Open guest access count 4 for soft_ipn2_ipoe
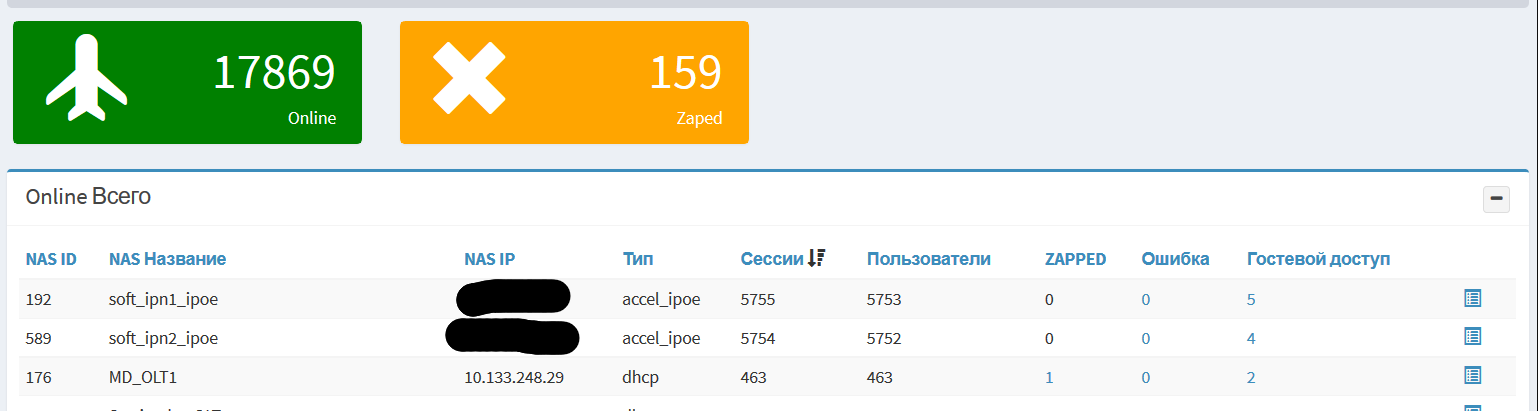The width and height of the screenshot is (1538, 411). coord(1251,338)
